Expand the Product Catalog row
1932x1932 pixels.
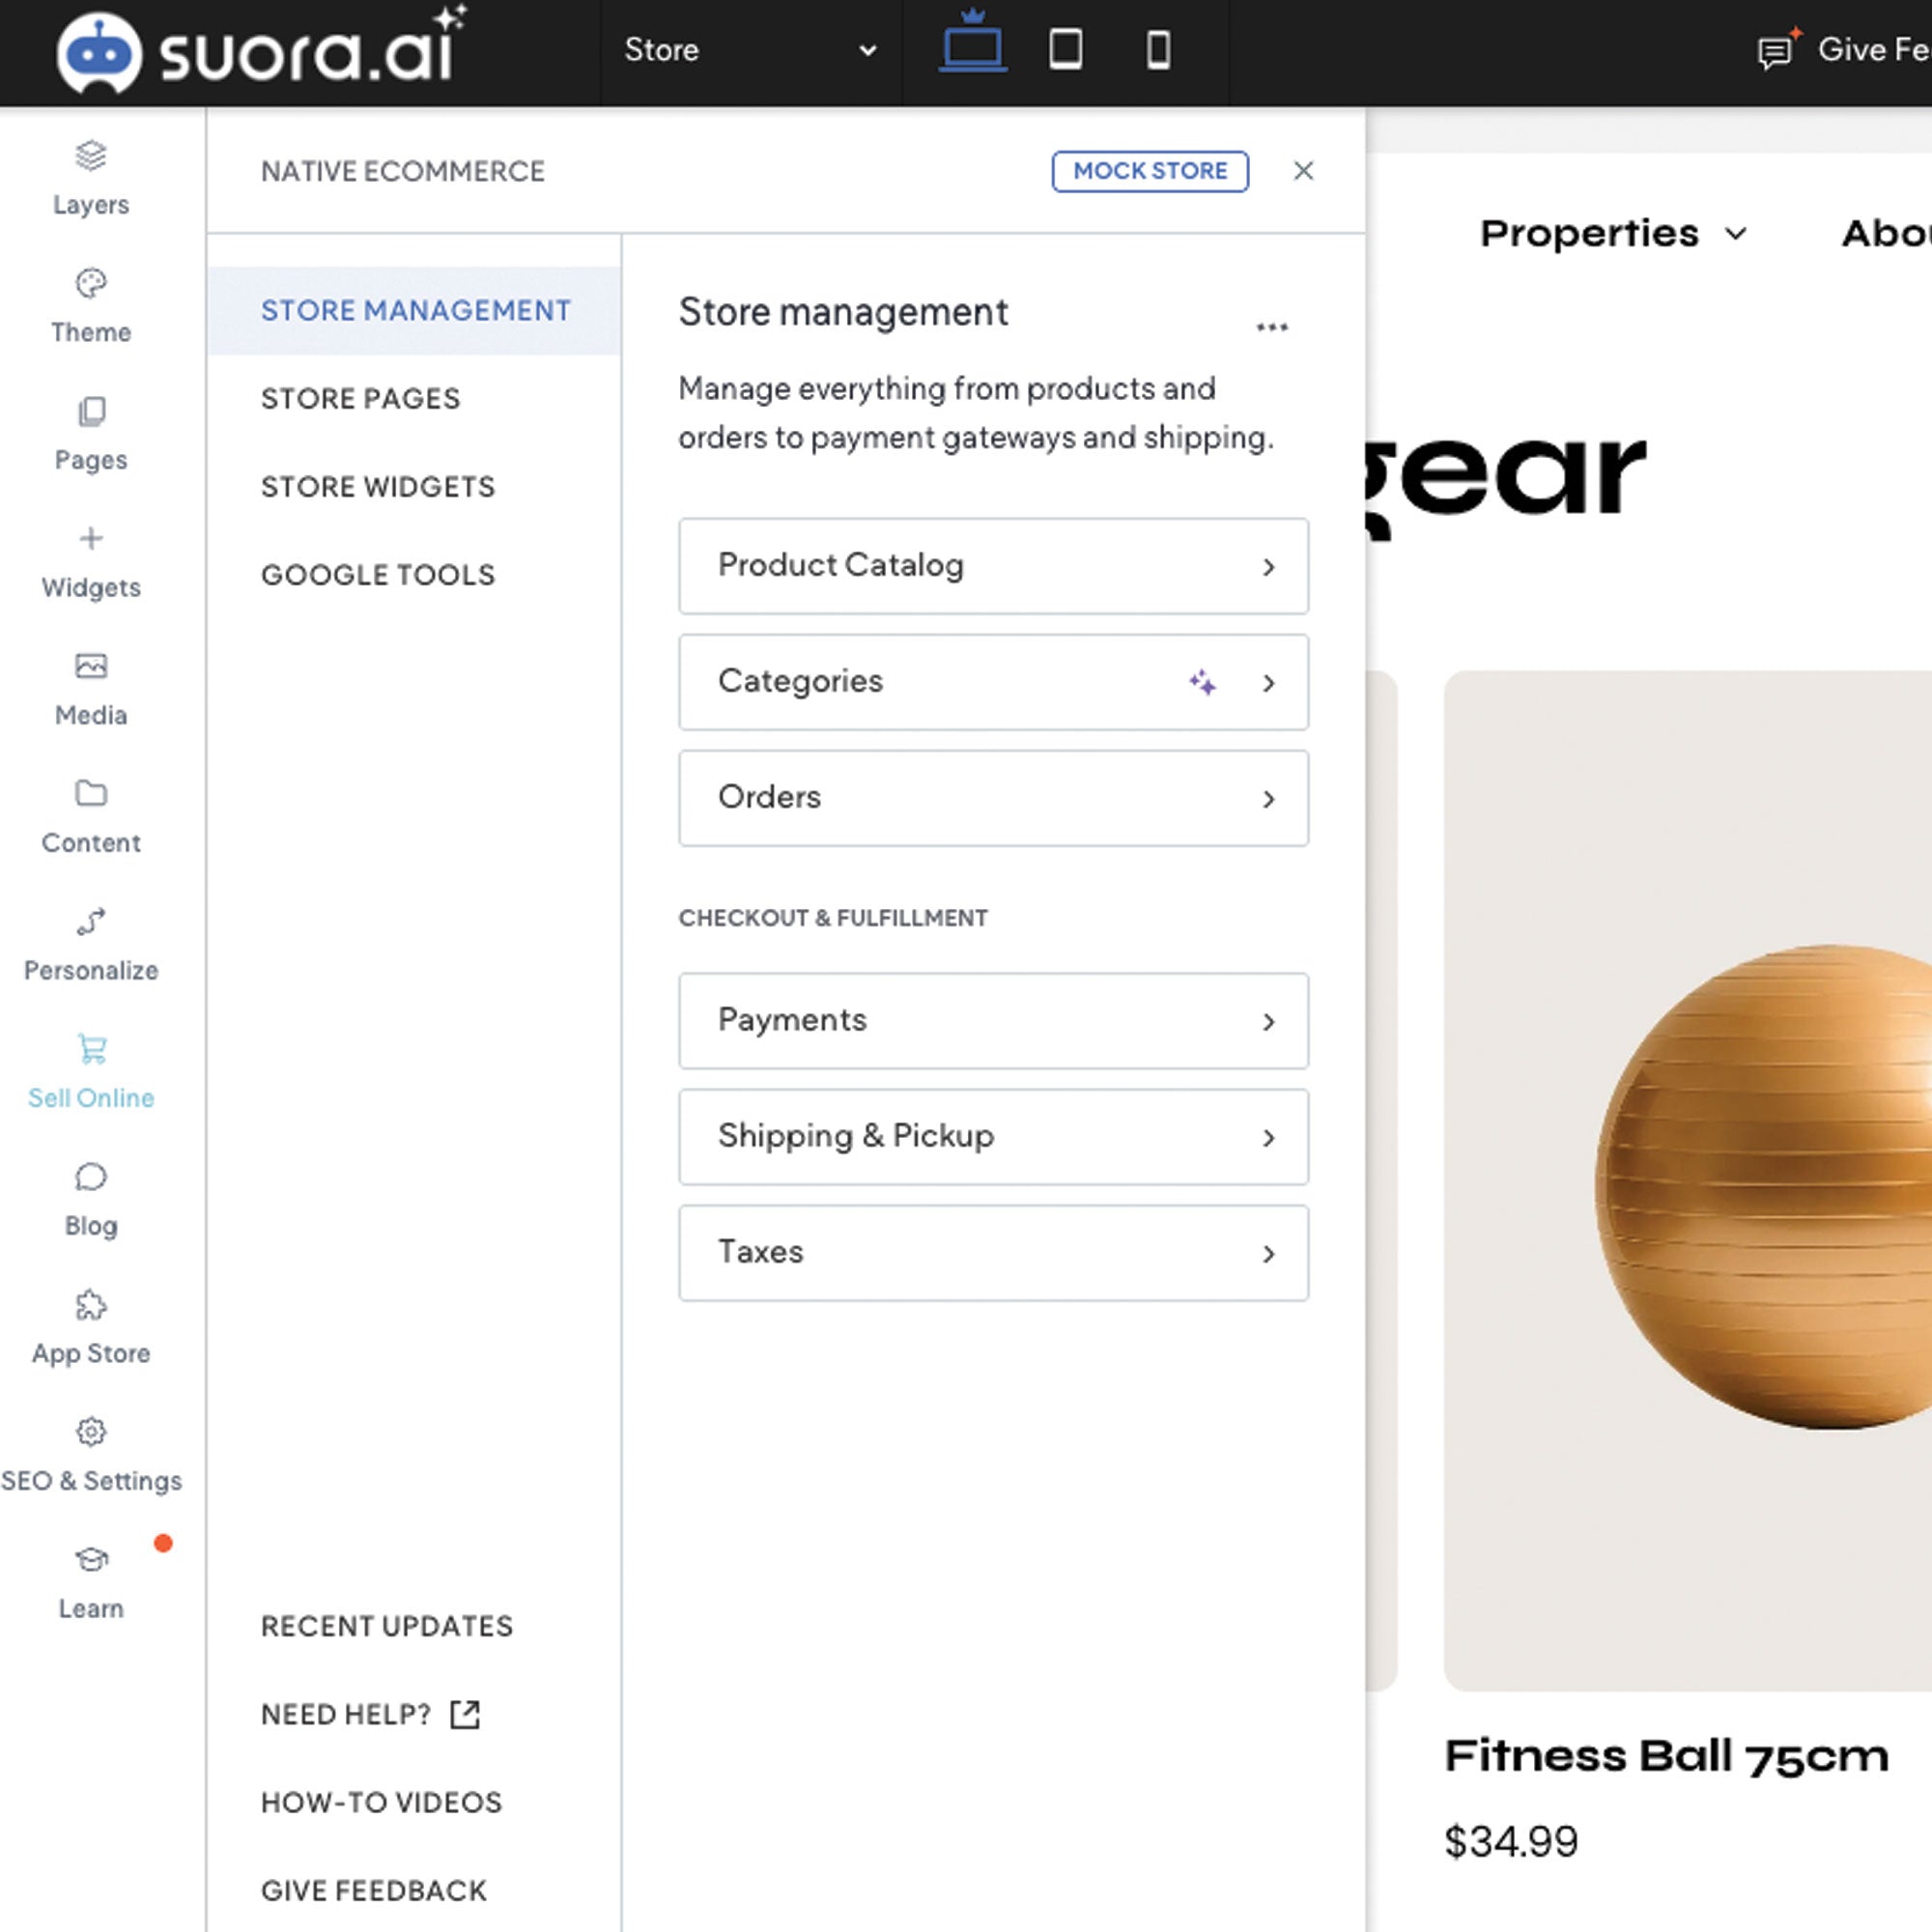pos(993,566)
